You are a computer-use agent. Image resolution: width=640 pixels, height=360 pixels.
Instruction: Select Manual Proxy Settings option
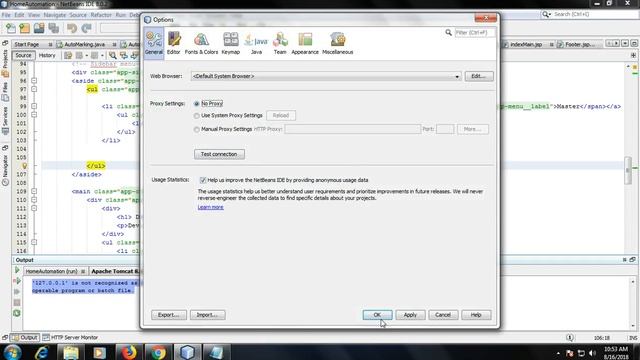click(x=197, y=129)
